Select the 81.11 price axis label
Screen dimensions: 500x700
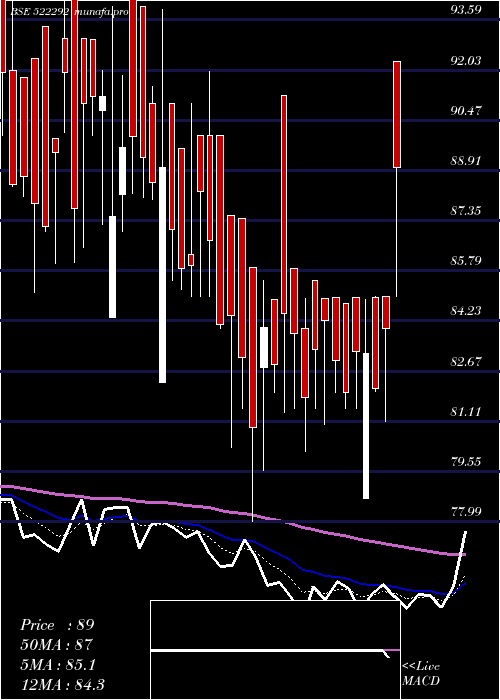pos(466,411)
